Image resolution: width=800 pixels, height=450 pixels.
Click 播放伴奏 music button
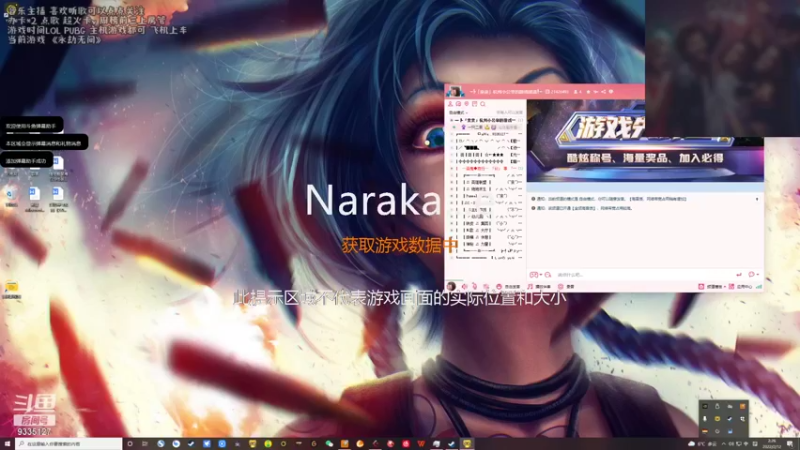[539, 287]
